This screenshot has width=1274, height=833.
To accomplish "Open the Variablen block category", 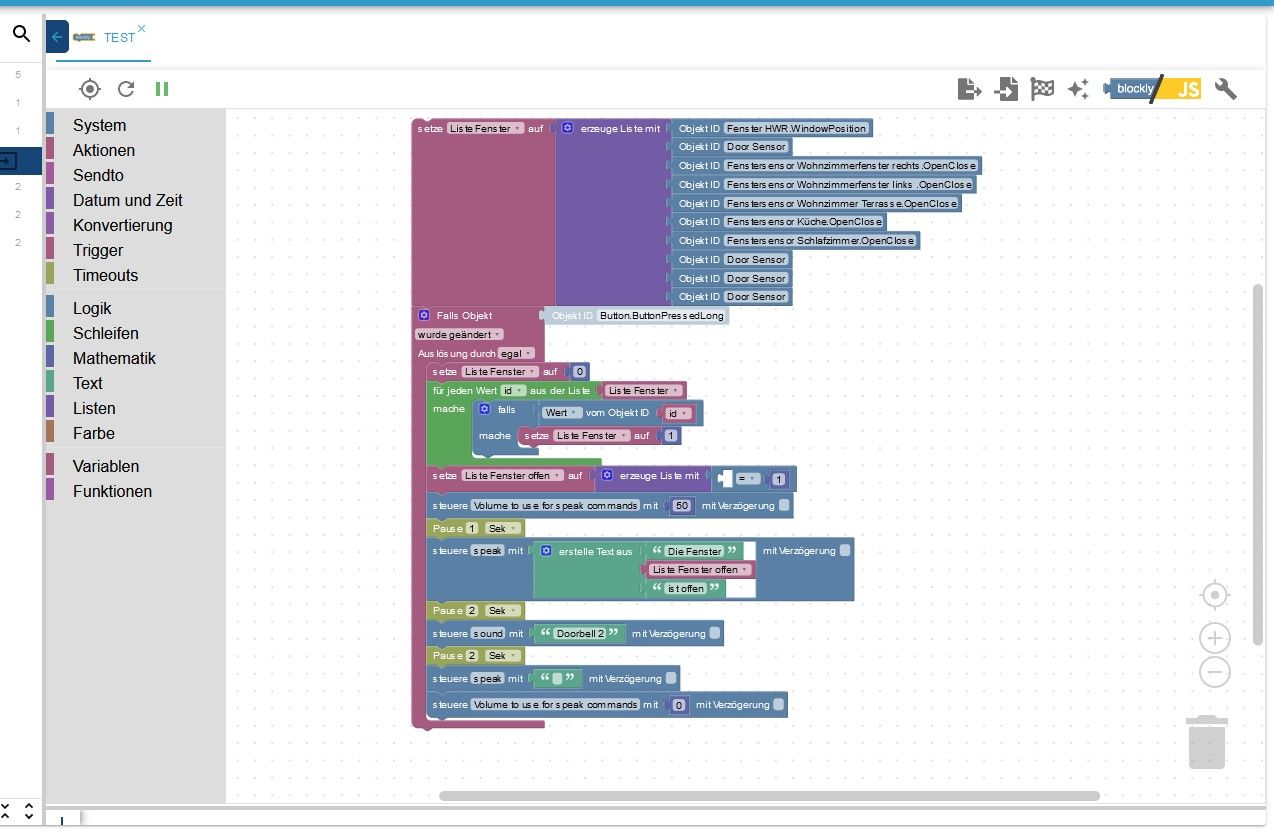I will (x=106, y=466).
